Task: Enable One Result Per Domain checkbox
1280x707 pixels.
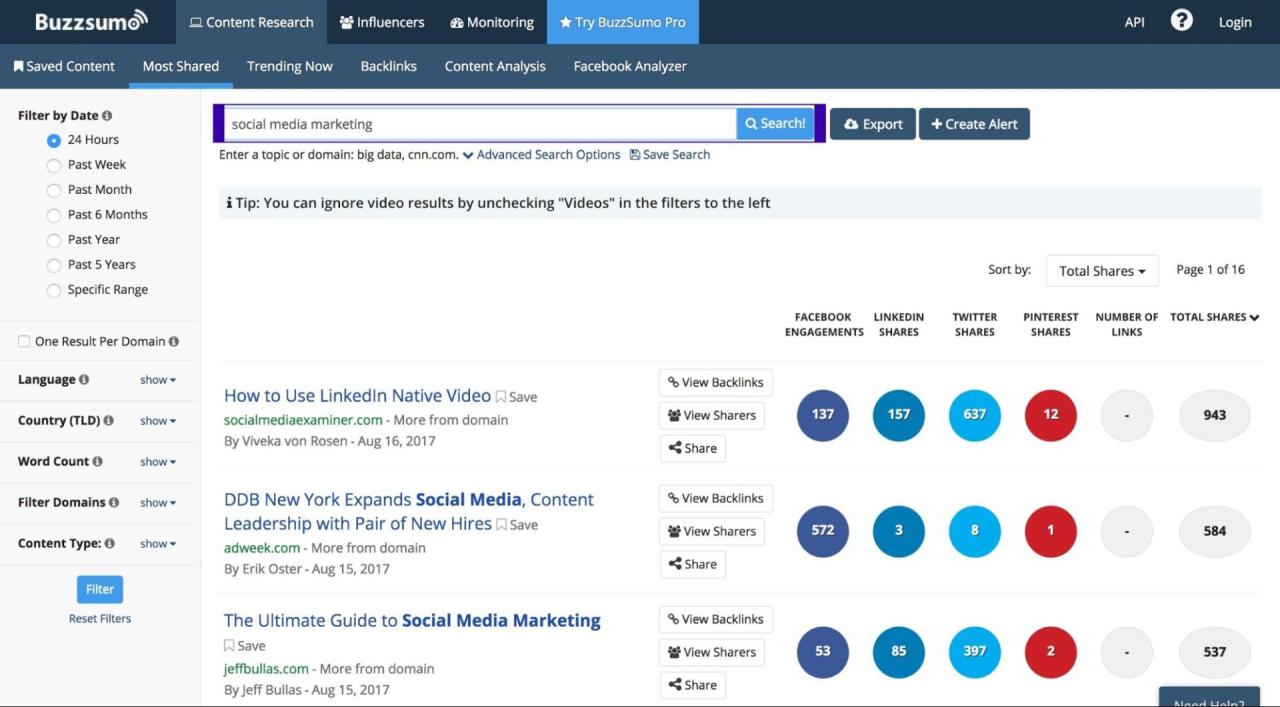Action: point(24,342)
